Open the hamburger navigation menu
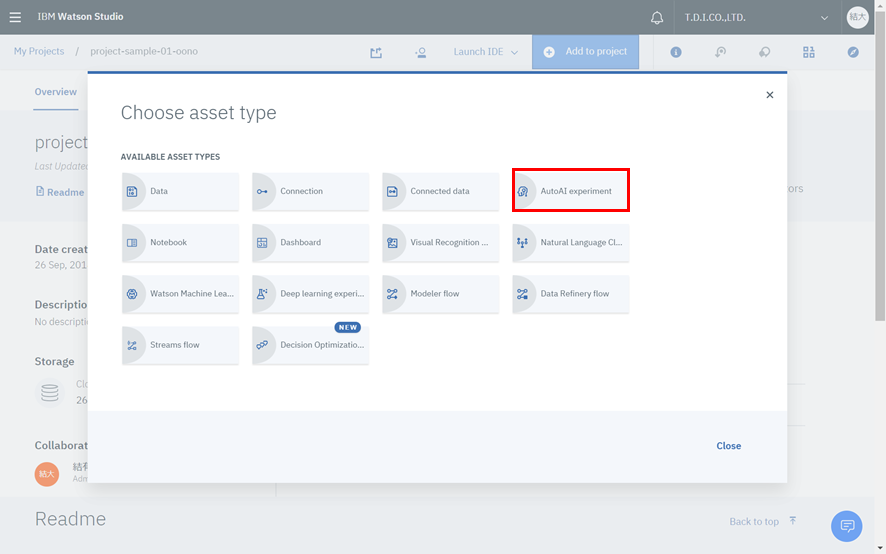Image resolution: width=886 pixels, height=554 pixels. click(x=15, y=17)
